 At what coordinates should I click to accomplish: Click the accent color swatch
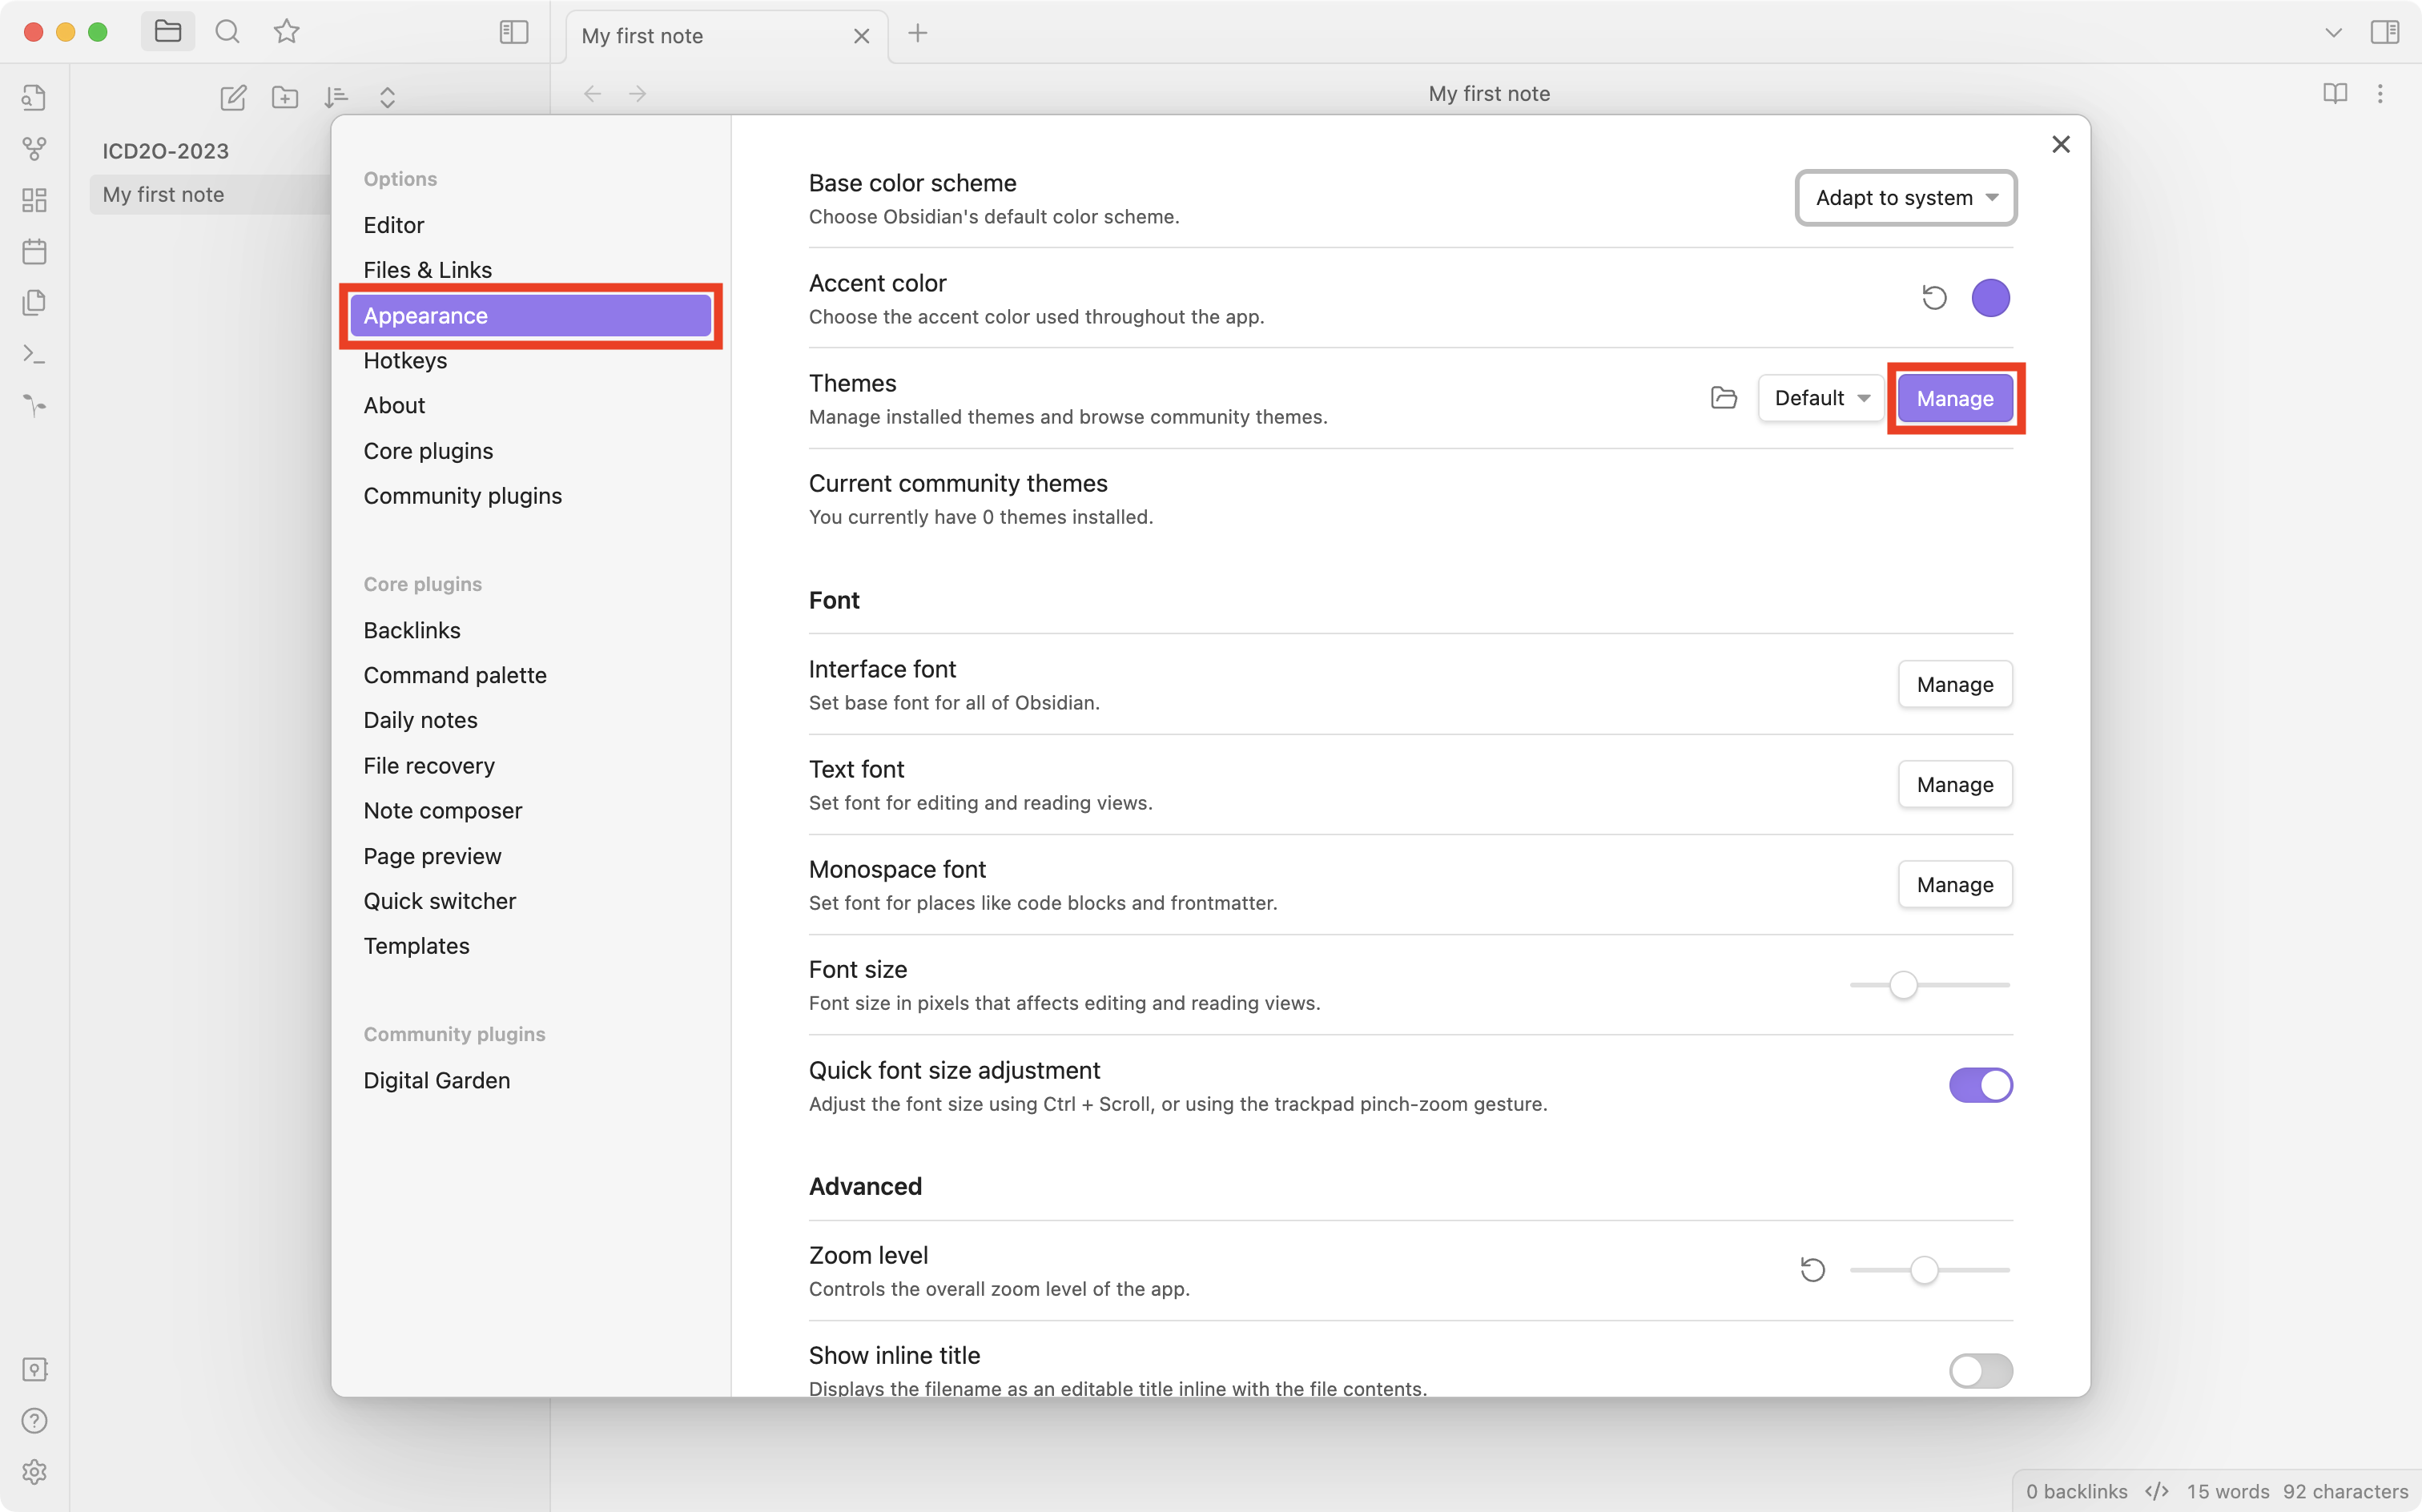pyautogui.click(x=1990, y=298)
